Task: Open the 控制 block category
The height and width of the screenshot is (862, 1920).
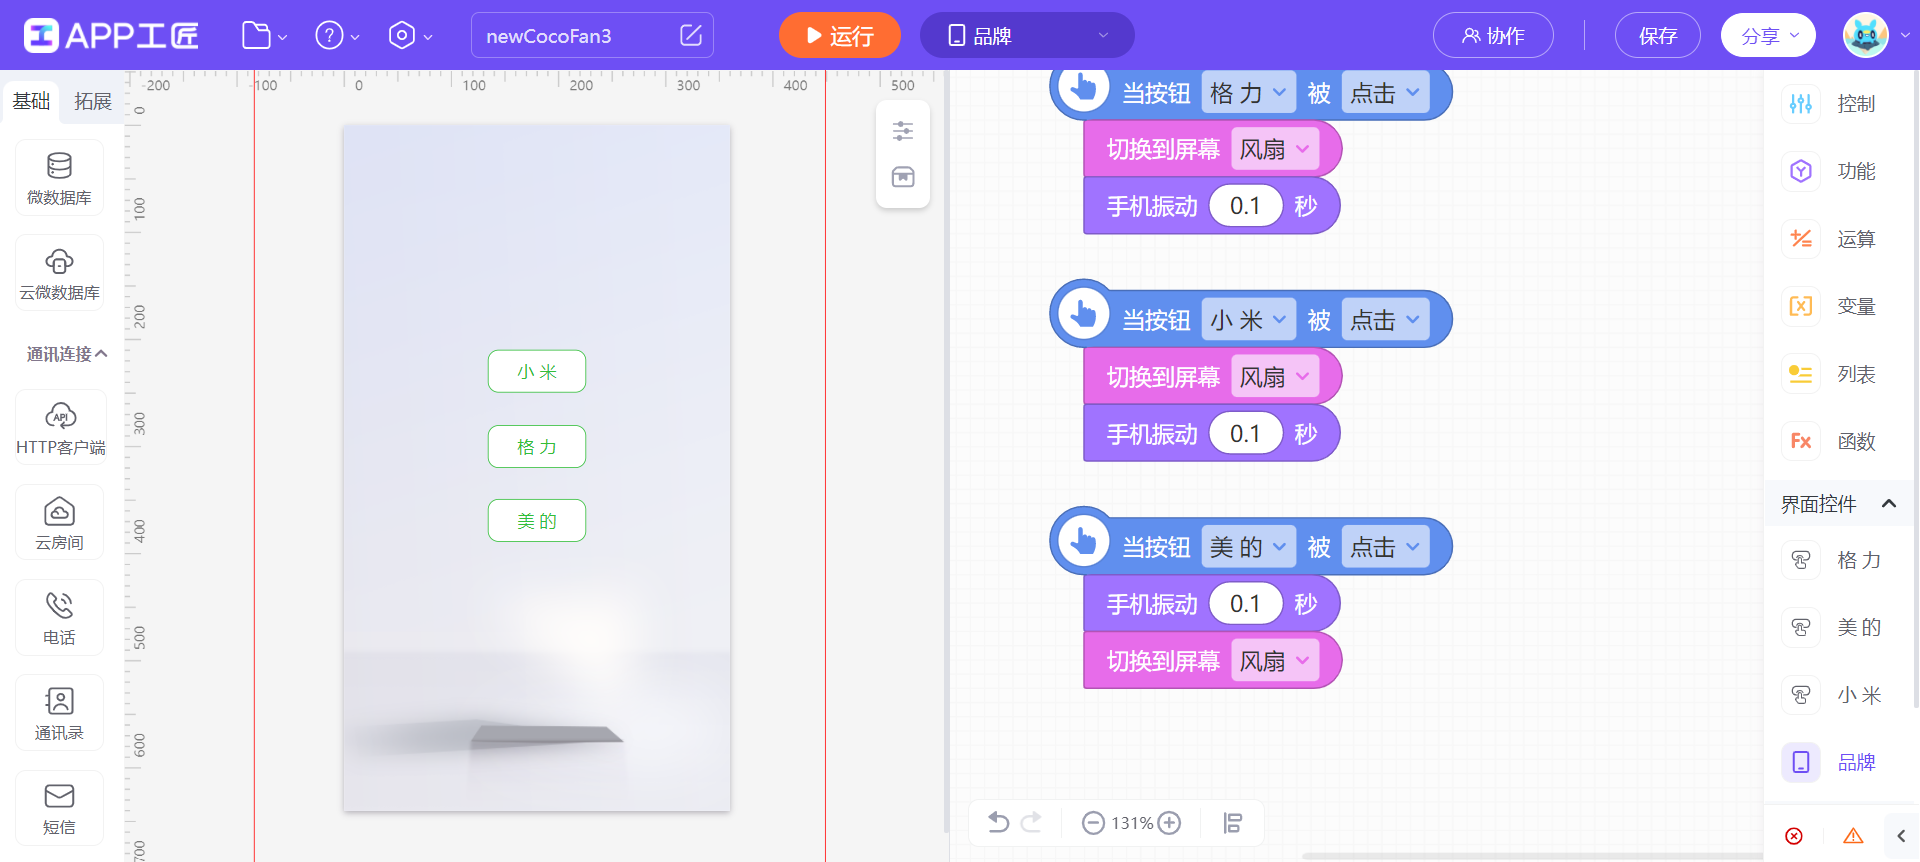Action: click(x=1832, y=104)
